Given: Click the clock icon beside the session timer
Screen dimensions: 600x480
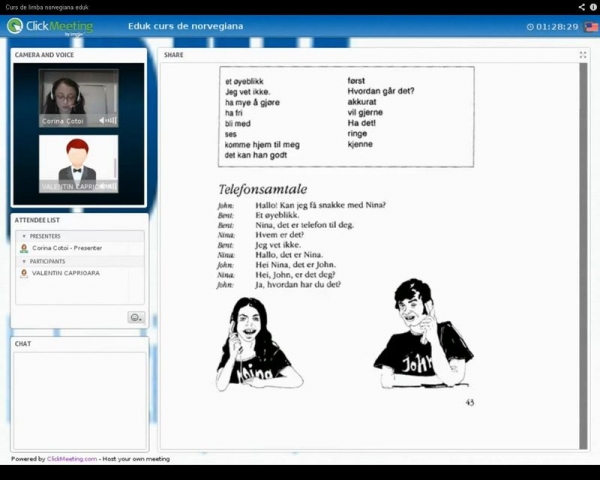Looking at the screenshot, I should [530, 27].
